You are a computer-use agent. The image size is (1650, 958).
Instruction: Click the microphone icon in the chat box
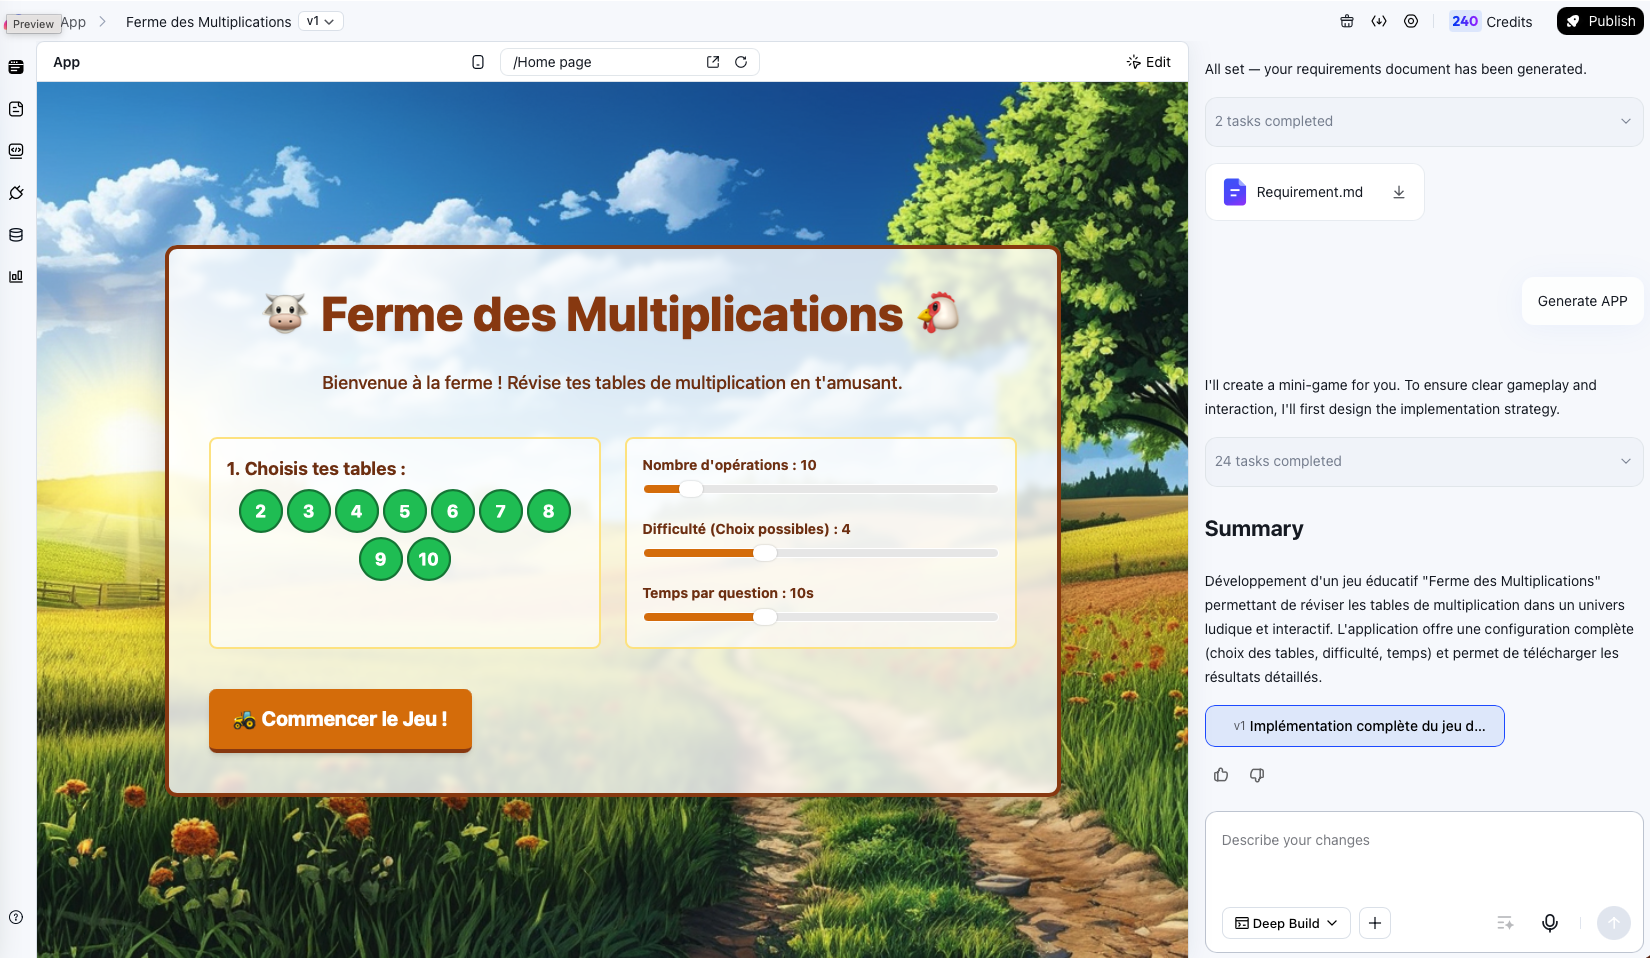click(x=1549, y=923)
